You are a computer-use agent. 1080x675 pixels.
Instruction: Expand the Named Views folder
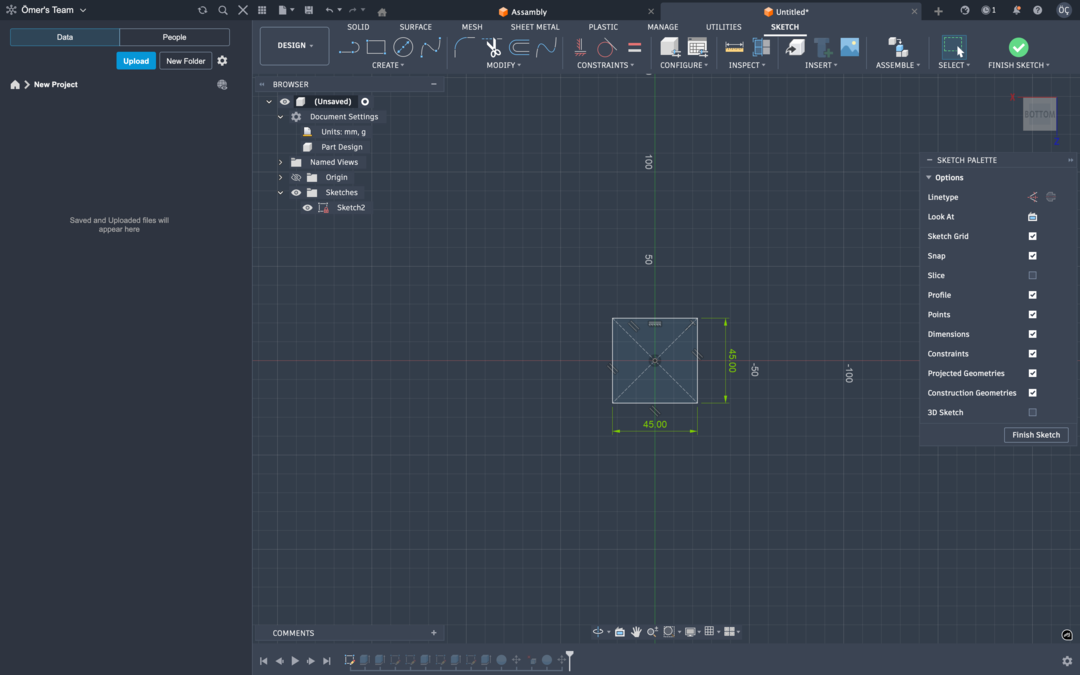(280, 162)
